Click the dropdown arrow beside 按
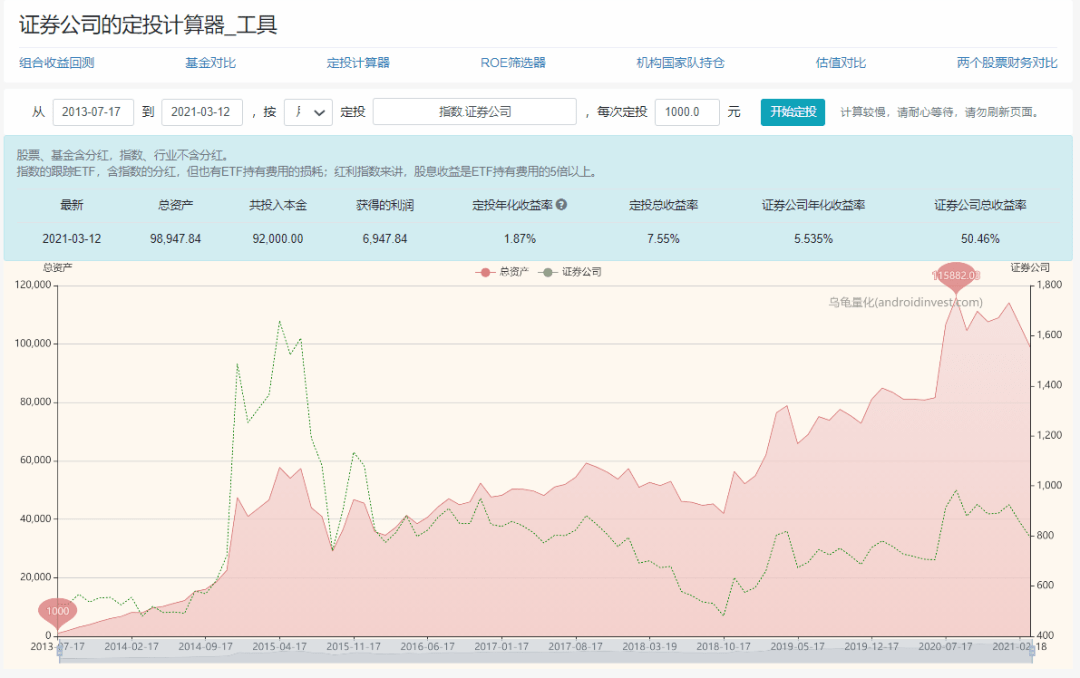 coord(319,112)
